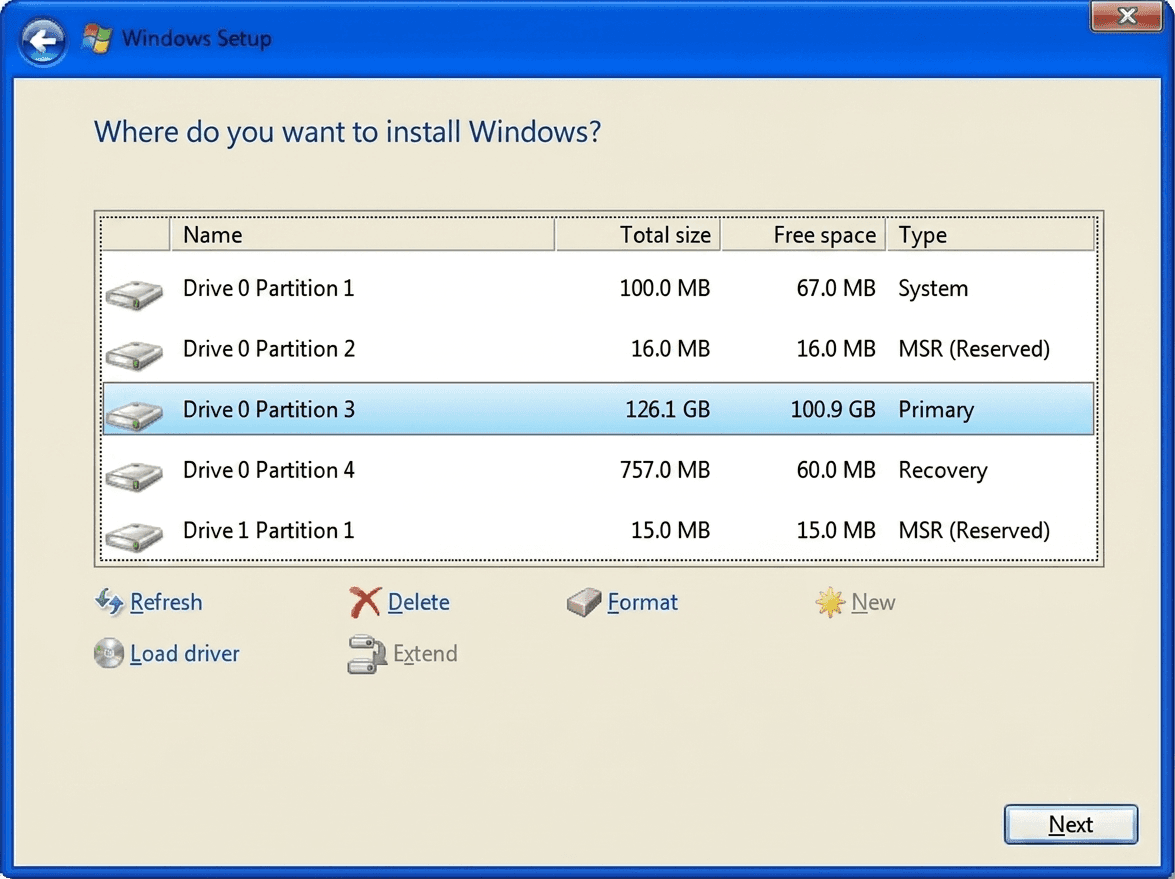1175x879 pixels.
Task: Click the 67.0 MB free space cell
Action: click(x=836, y=289)
